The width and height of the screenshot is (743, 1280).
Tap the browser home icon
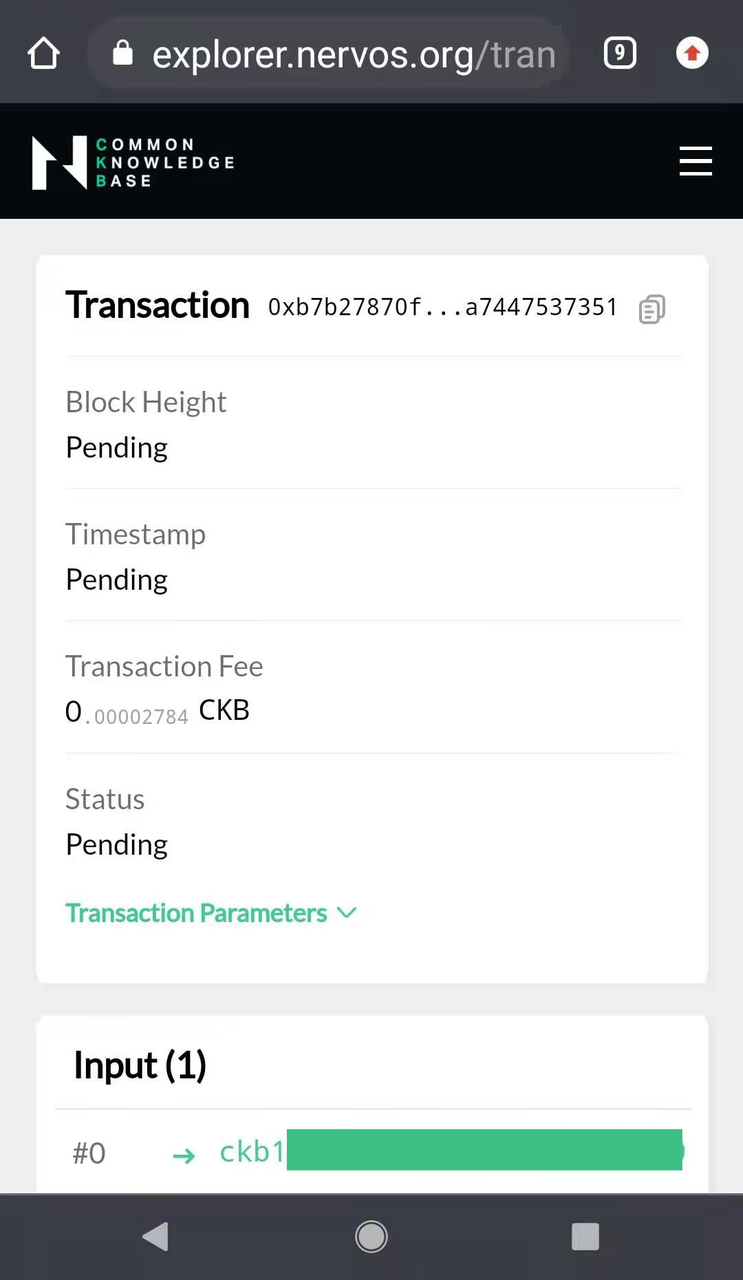click(44, 53)
